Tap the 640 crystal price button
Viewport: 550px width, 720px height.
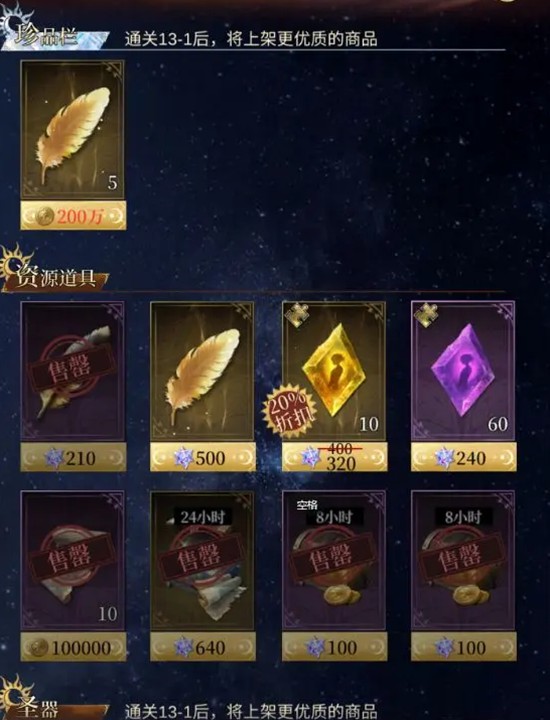pos(202,647)
